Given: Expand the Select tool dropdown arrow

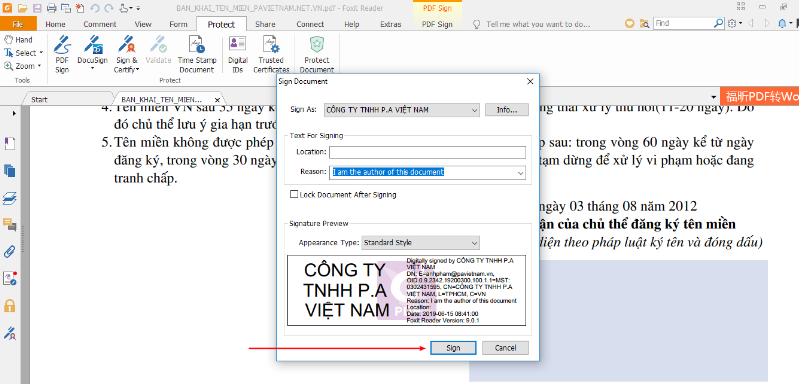Looking at the screenshot, I should 41,53.
